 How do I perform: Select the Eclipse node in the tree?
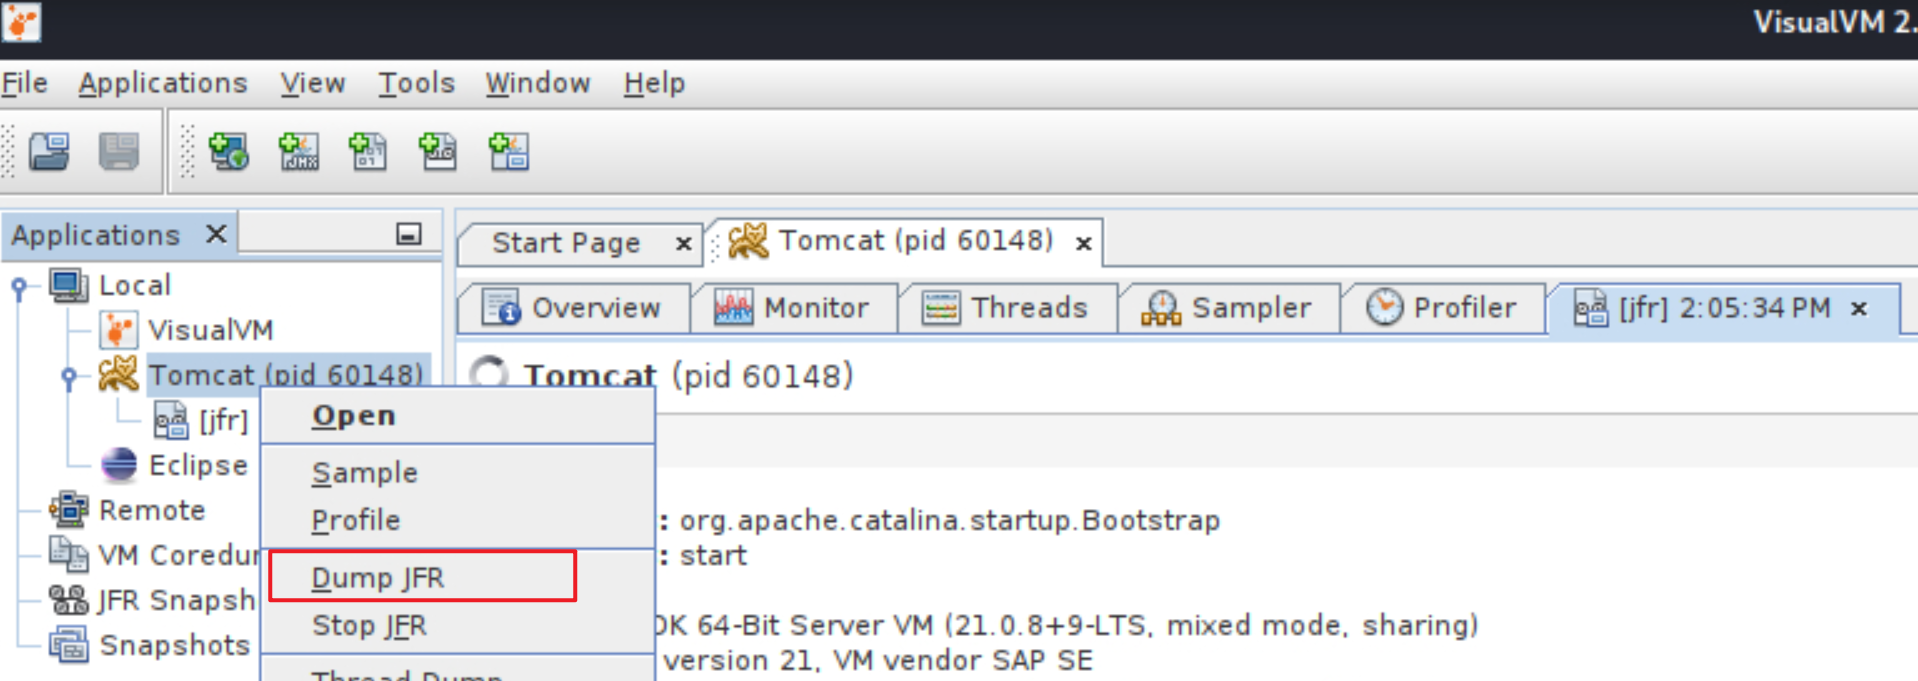pos(197,465)
